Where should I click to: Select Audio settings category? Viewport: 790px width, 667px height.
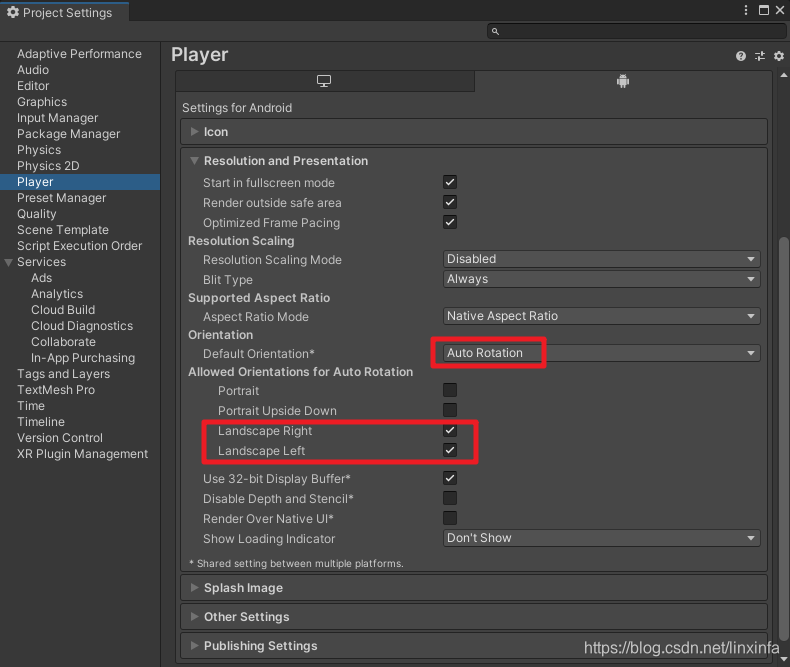[x=33, y=70]
